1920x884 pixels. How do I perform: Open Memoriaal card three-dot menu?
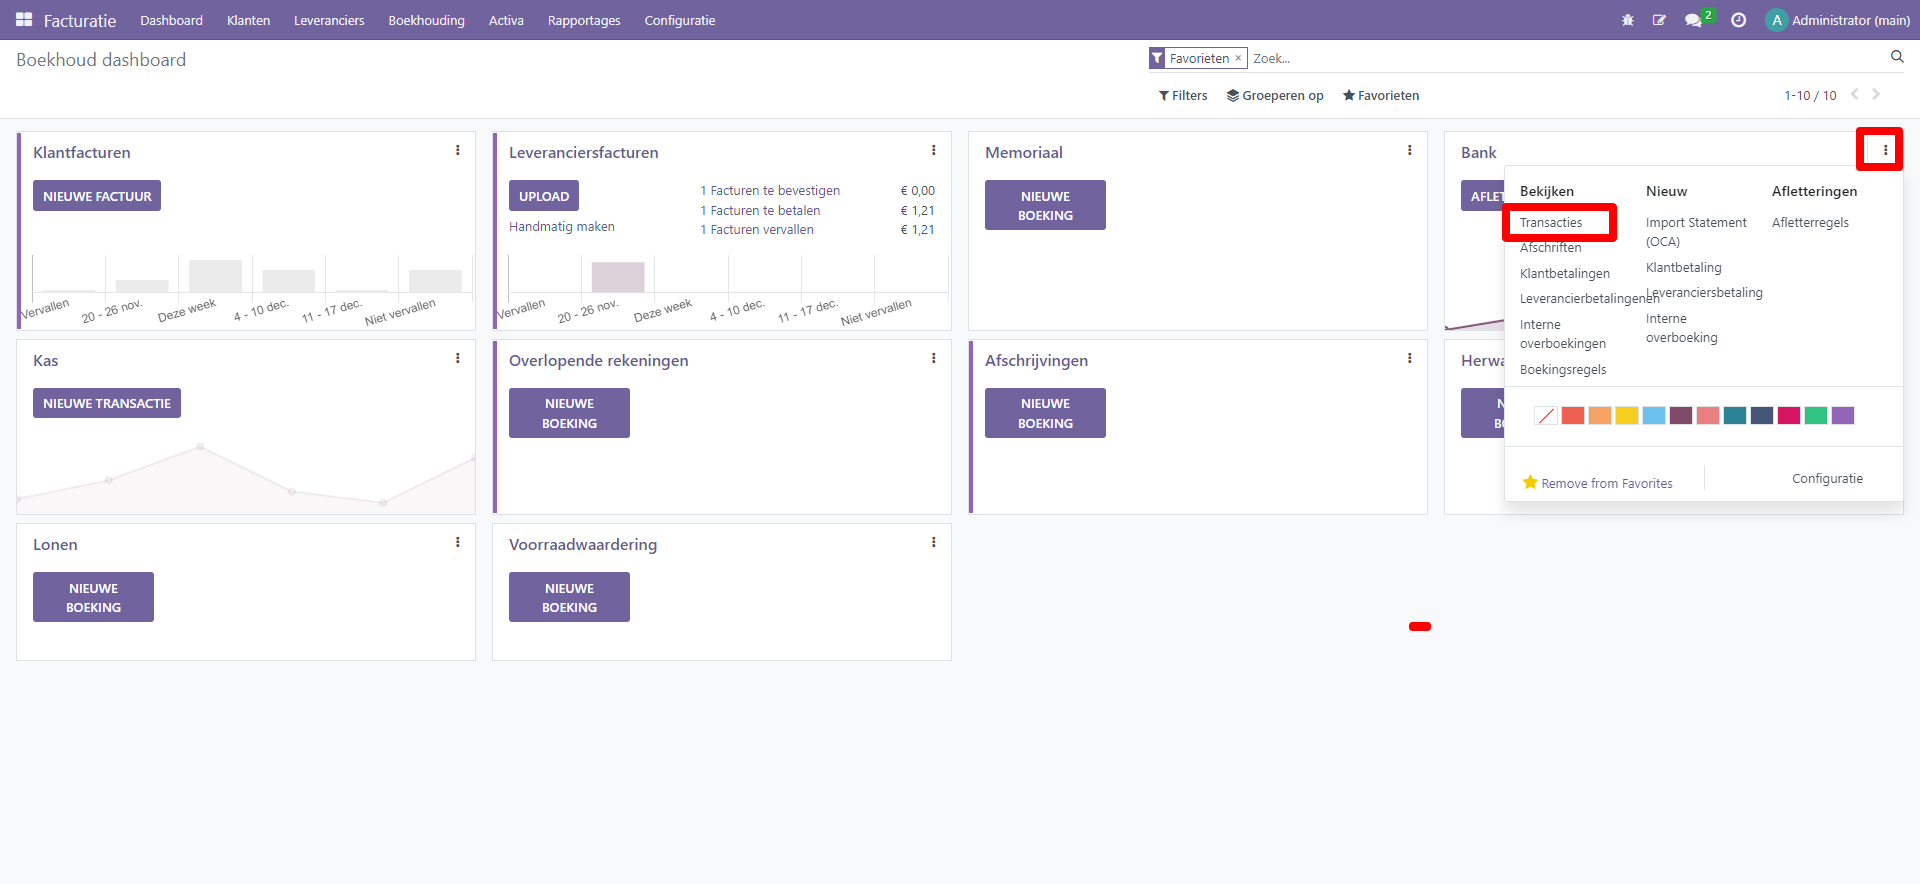tap(1410, 151)
